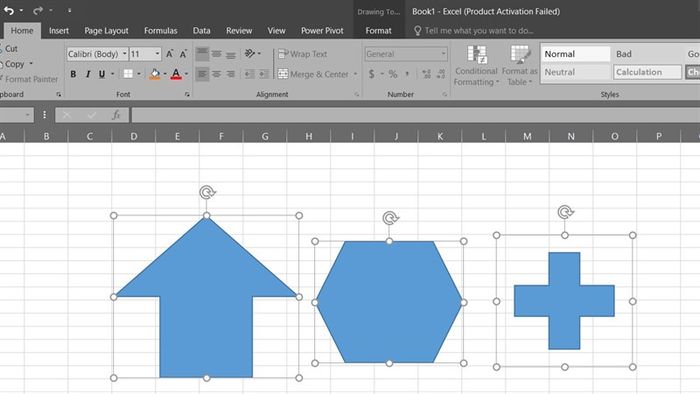Expand the font size 11 dropdown
The width and height of the screenshot is (700, 394).
tap(157, 54)
